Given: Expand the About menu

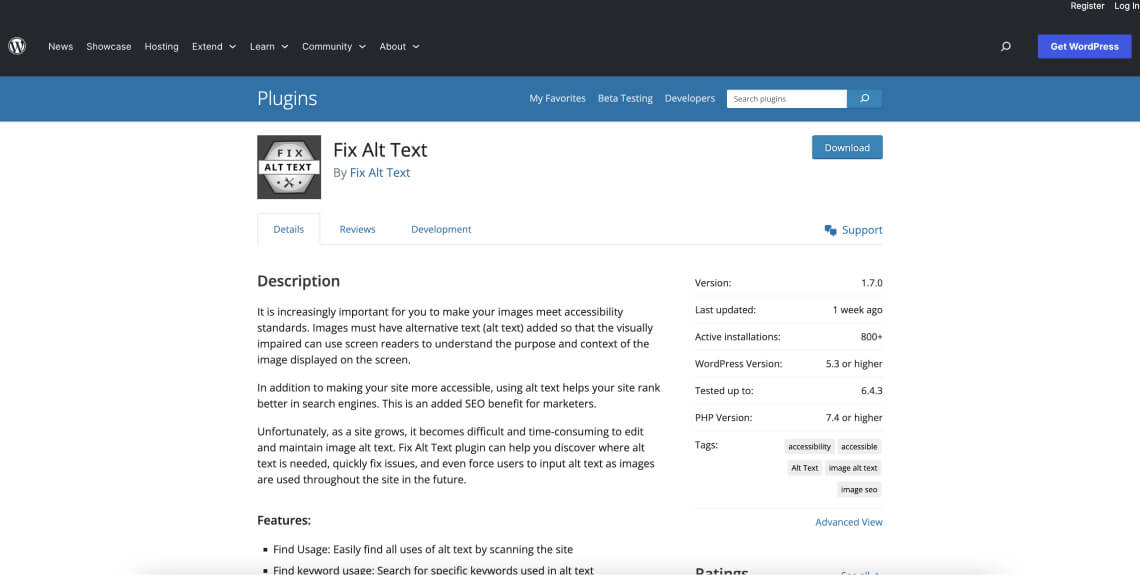Looking at the screenshot, I should tap(399, 46).
